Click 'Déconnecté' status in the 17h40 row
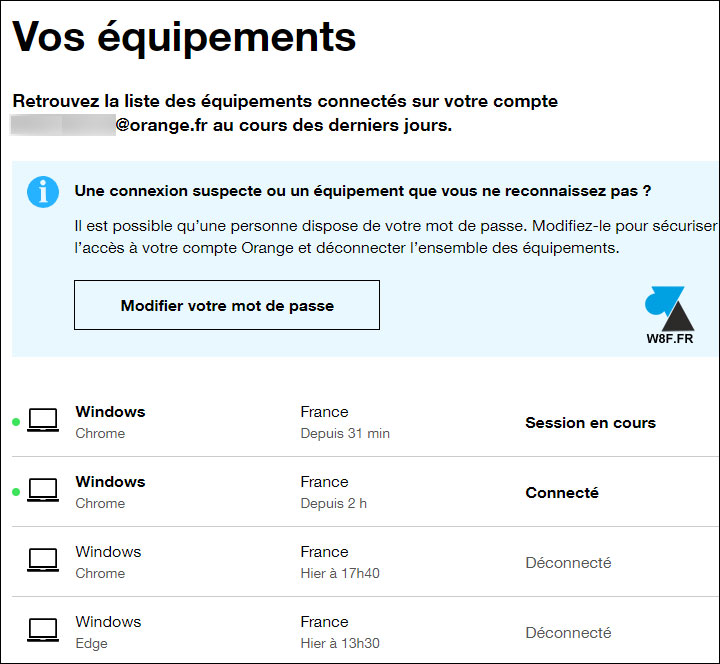This screenshot has height=664, width=720. [x=568, y=563]
